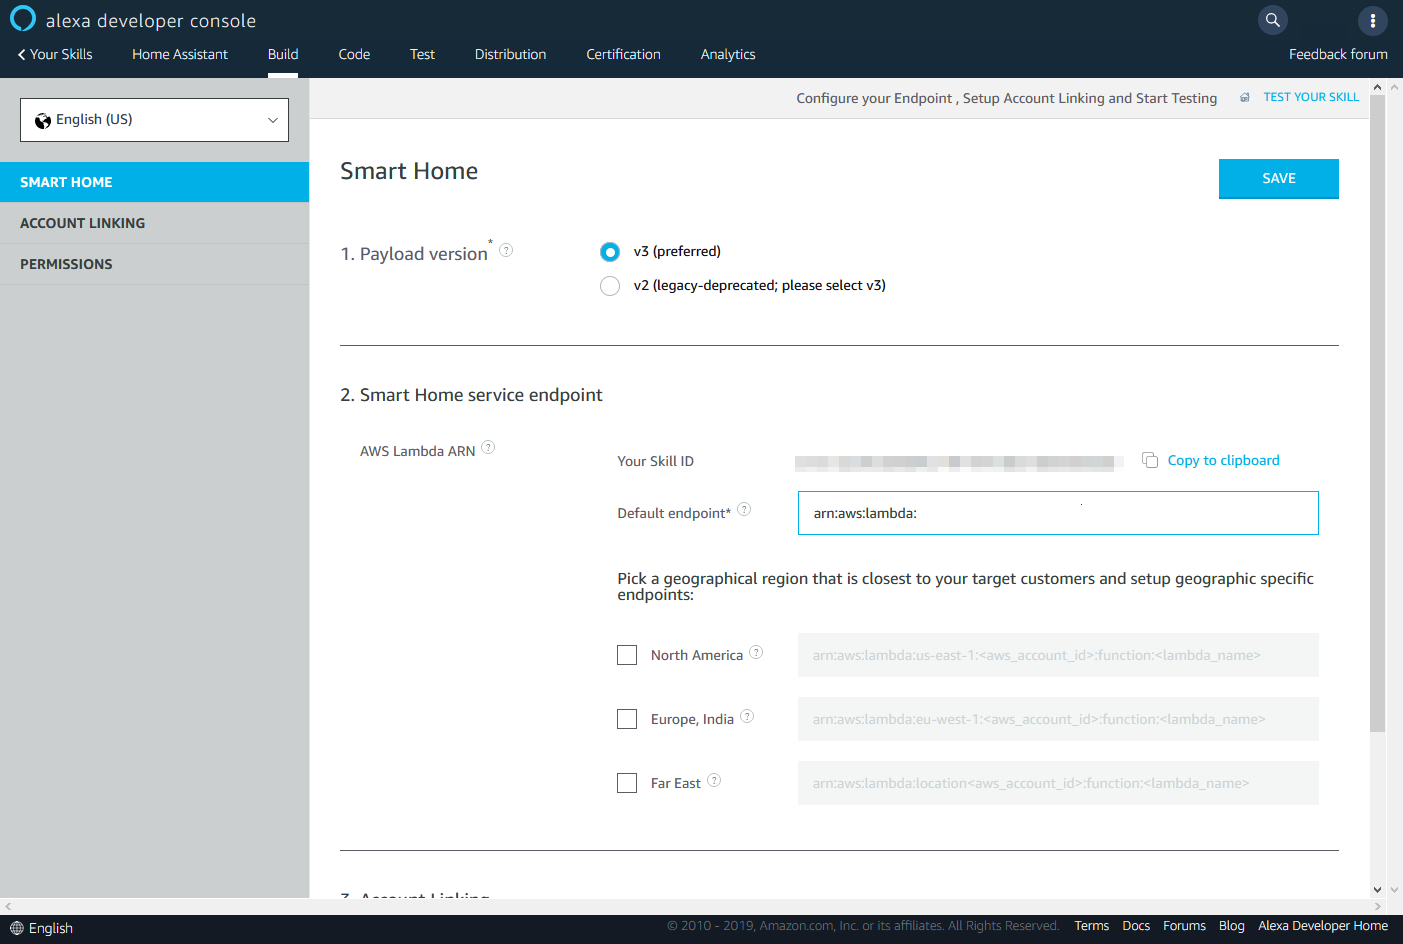
Task: Click the '2. Smart Home service endpoint' heading
Action: pos(471,395)
